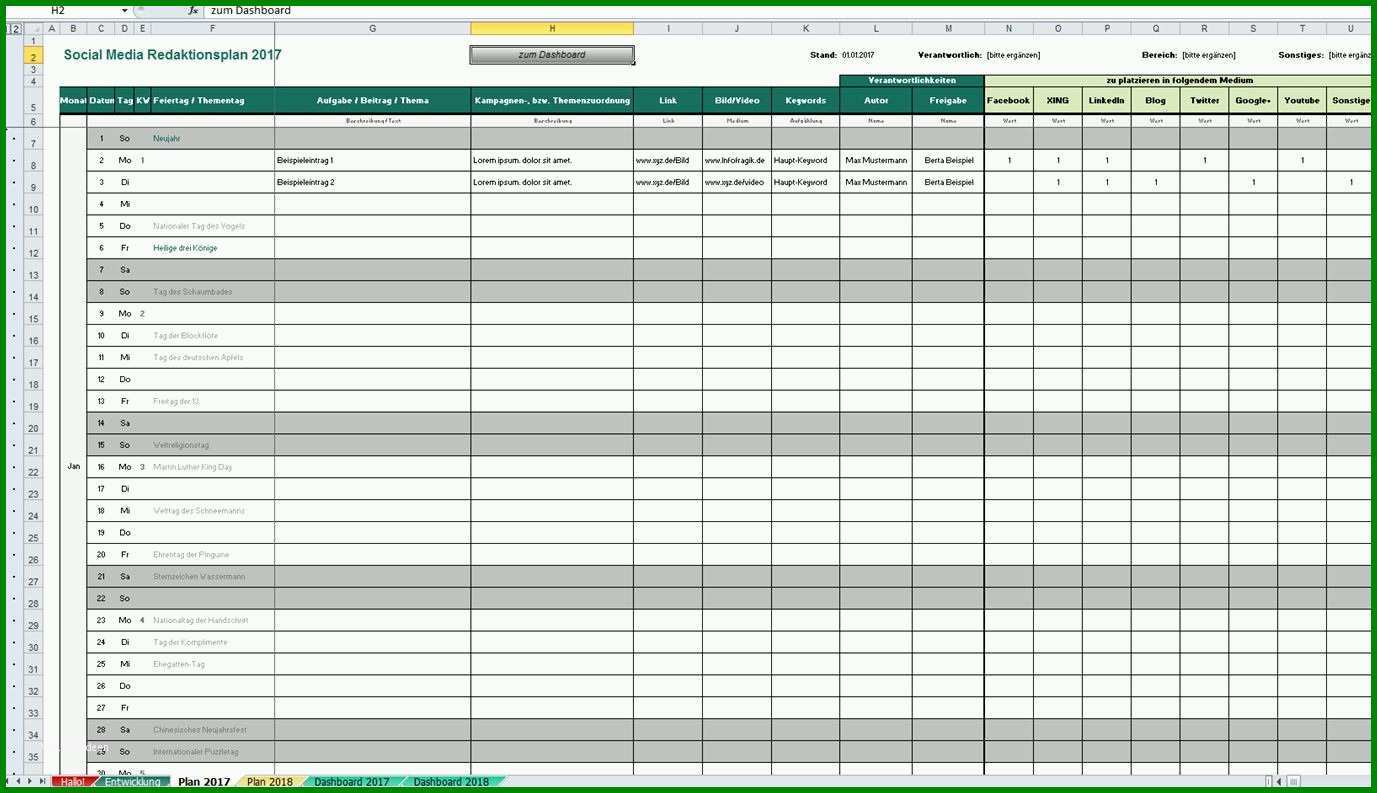This screenshot has height=793, width=1377.
Task: Jump to the last sheet tab arrow
Action: 43,781
